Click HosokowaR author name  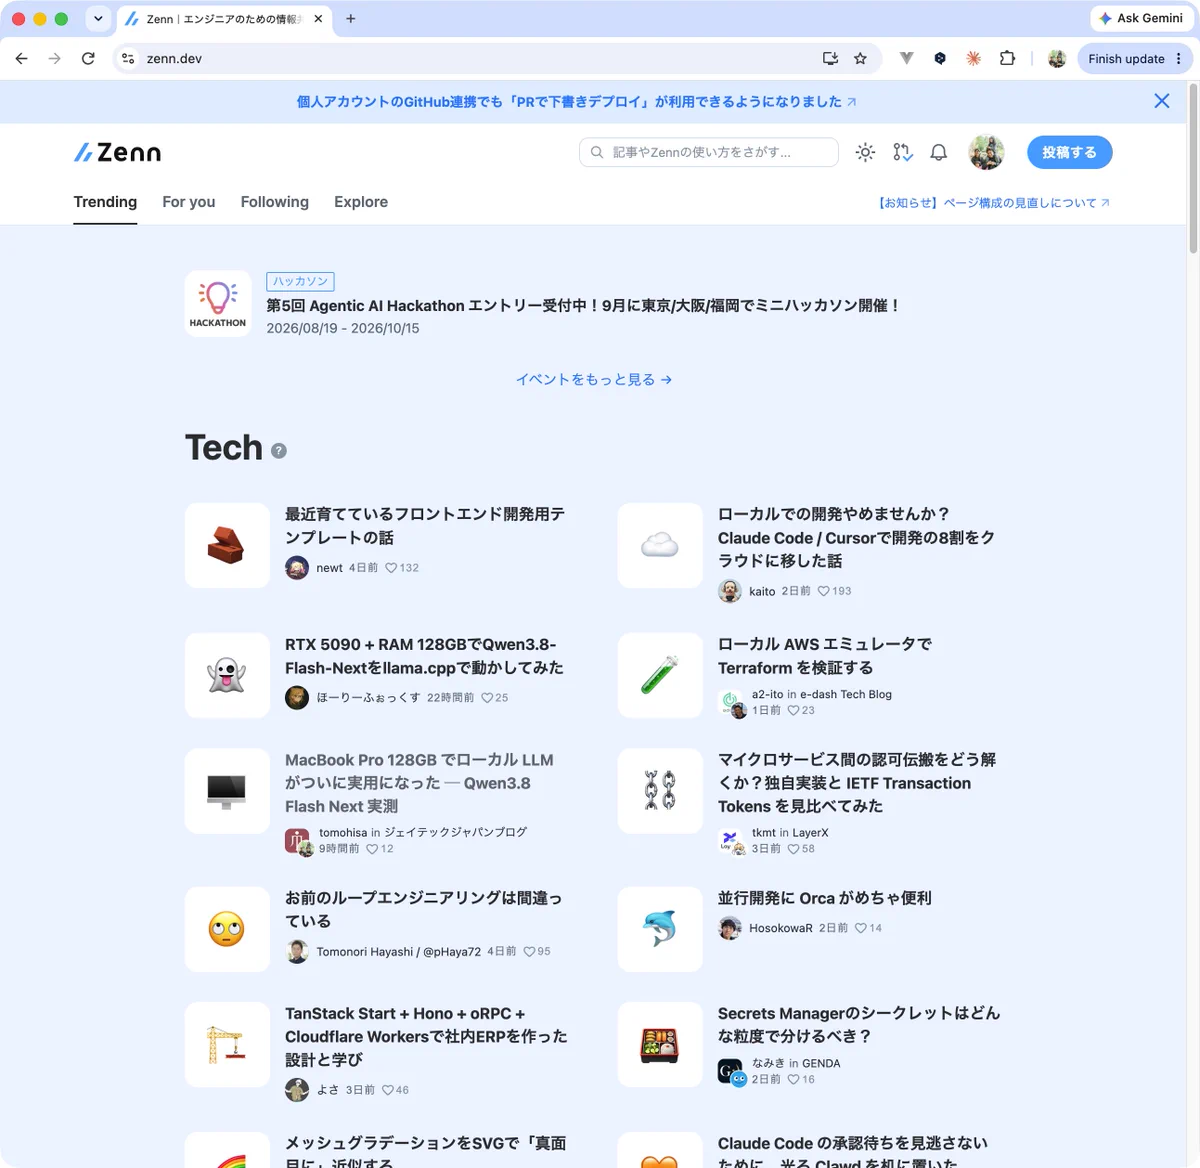(x=781, y=928)
